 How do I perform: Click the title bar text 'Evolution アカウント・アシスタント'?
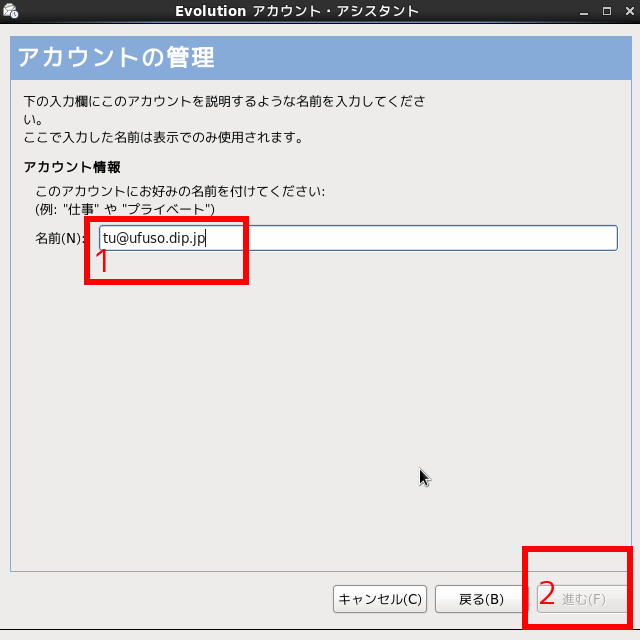click(x=297, y=11)
